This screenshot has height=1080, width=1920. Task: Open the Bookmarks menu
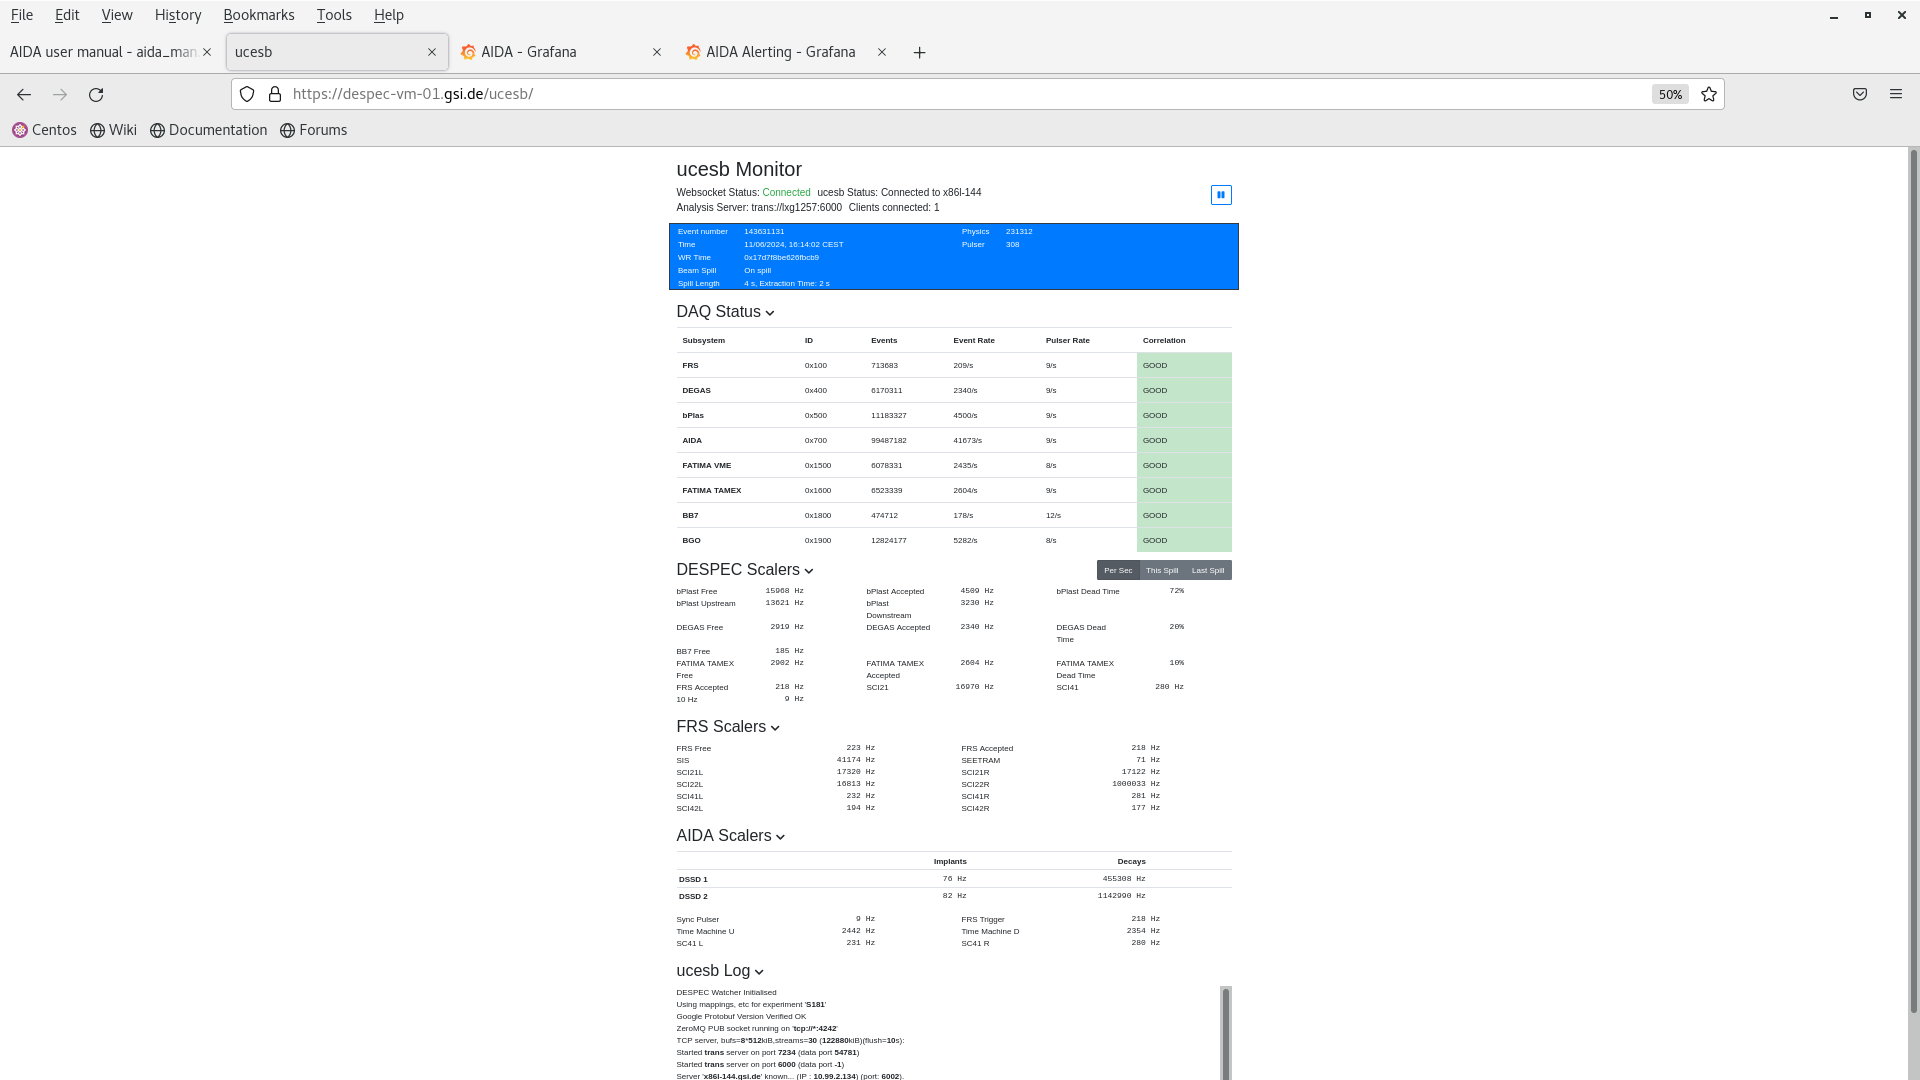pos(258,15)
